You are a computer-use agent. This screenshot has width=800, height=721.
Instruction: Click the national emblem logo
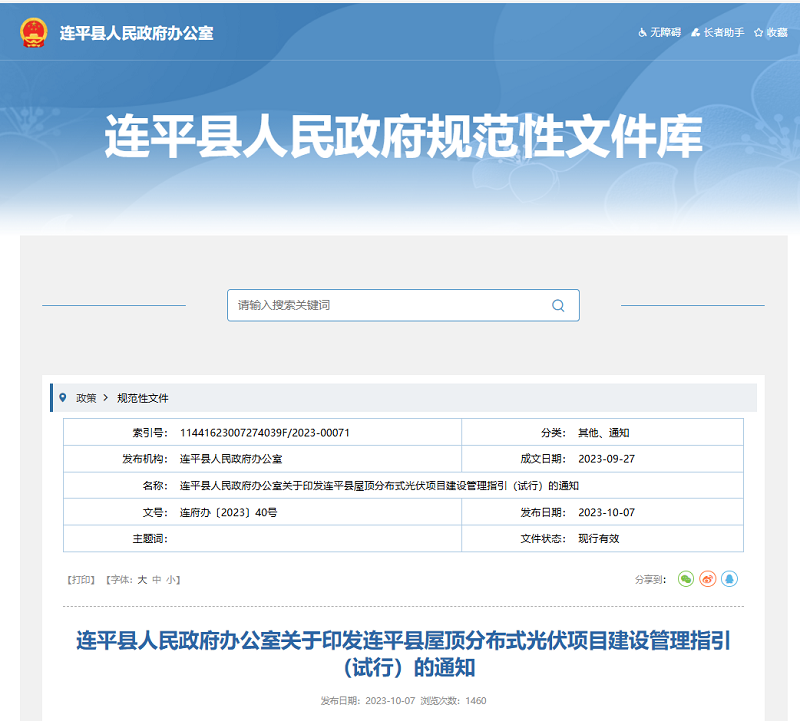pyautogui.click(x=33, y=32)
